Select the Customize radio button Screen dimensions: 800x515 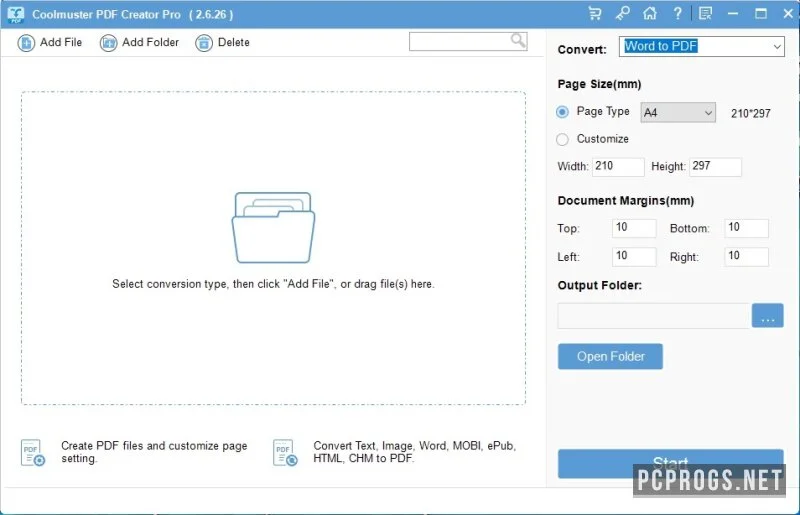[x=562, y=139]
